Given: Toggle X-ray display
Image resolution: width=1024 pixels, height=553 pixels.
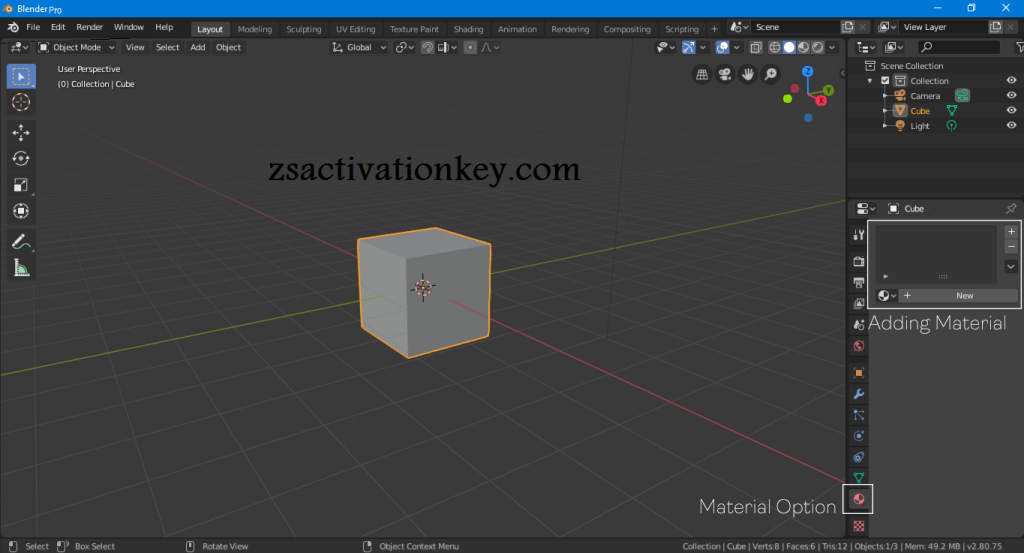Looking at the screenshot, I should pyautogui.click(x=756, y=47).
